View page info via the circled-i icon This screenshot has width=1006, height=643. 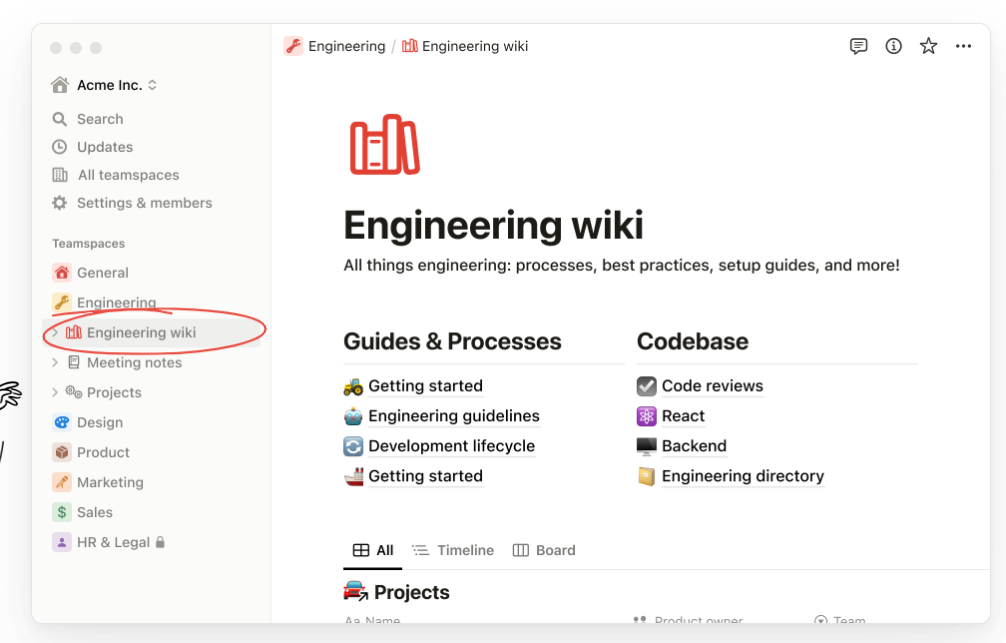click(893, 45)
